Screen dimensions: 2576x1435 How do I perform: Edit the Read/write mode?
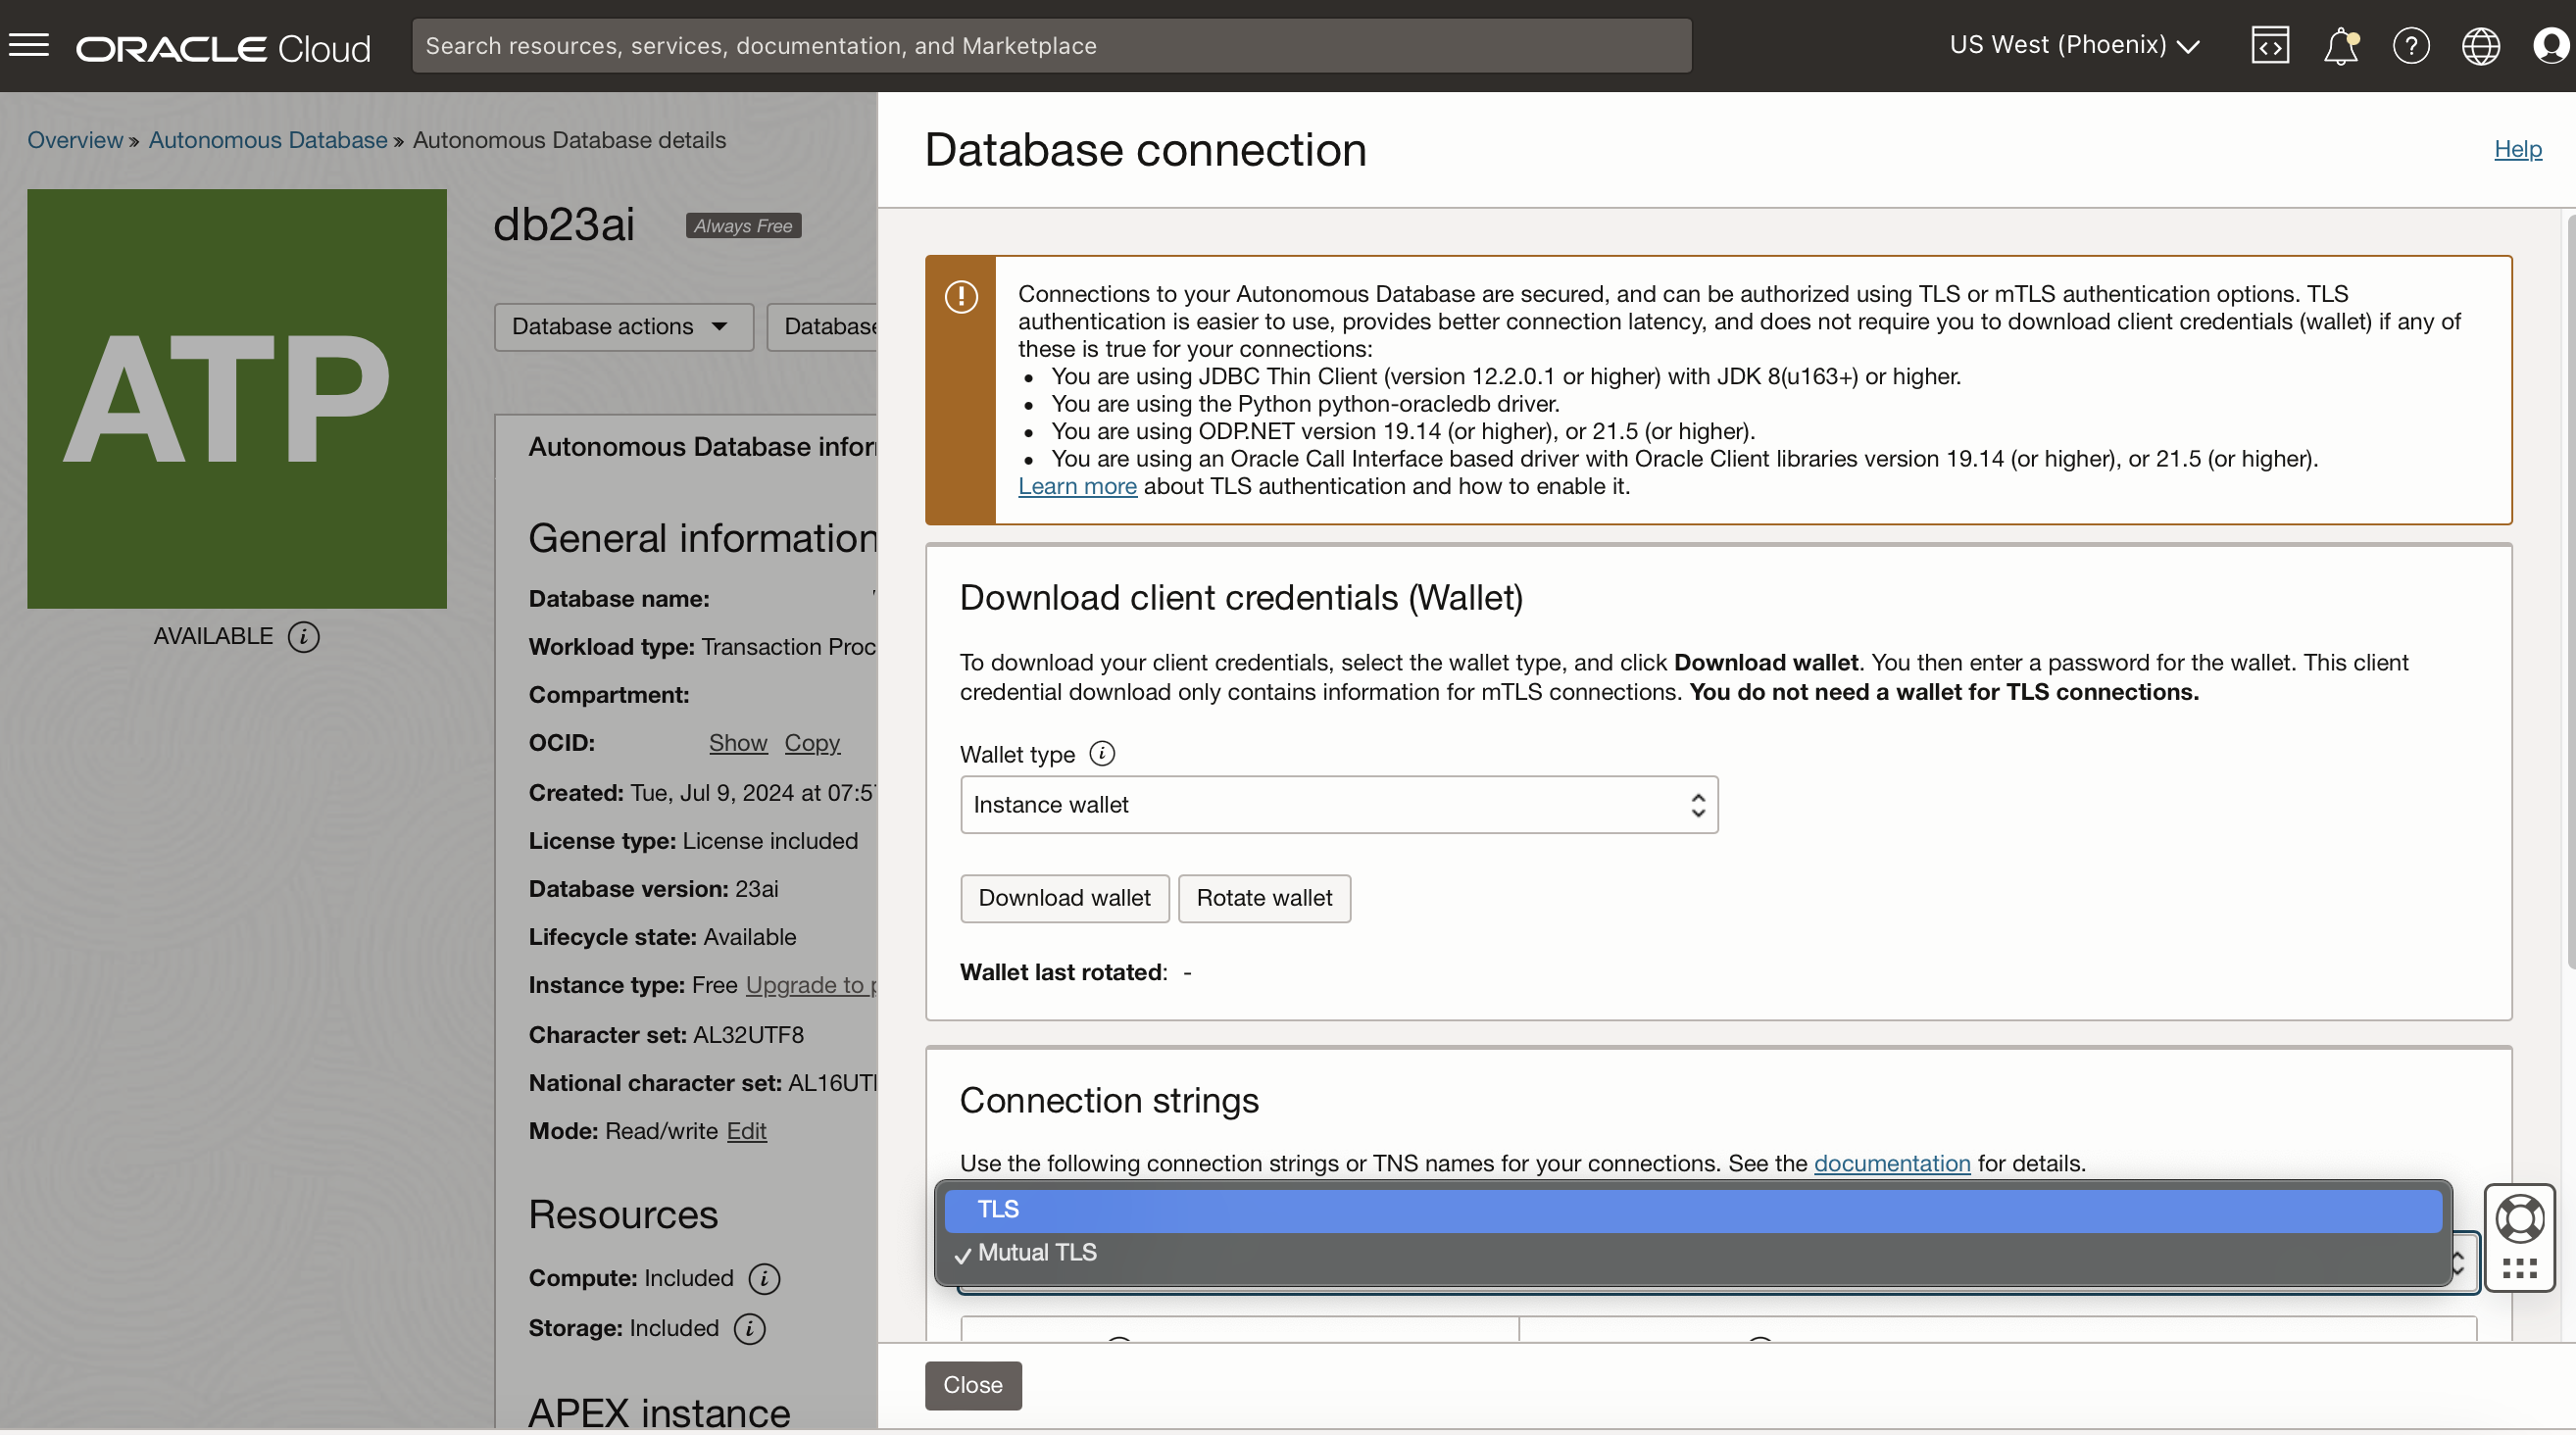(x=746, y=1132)
